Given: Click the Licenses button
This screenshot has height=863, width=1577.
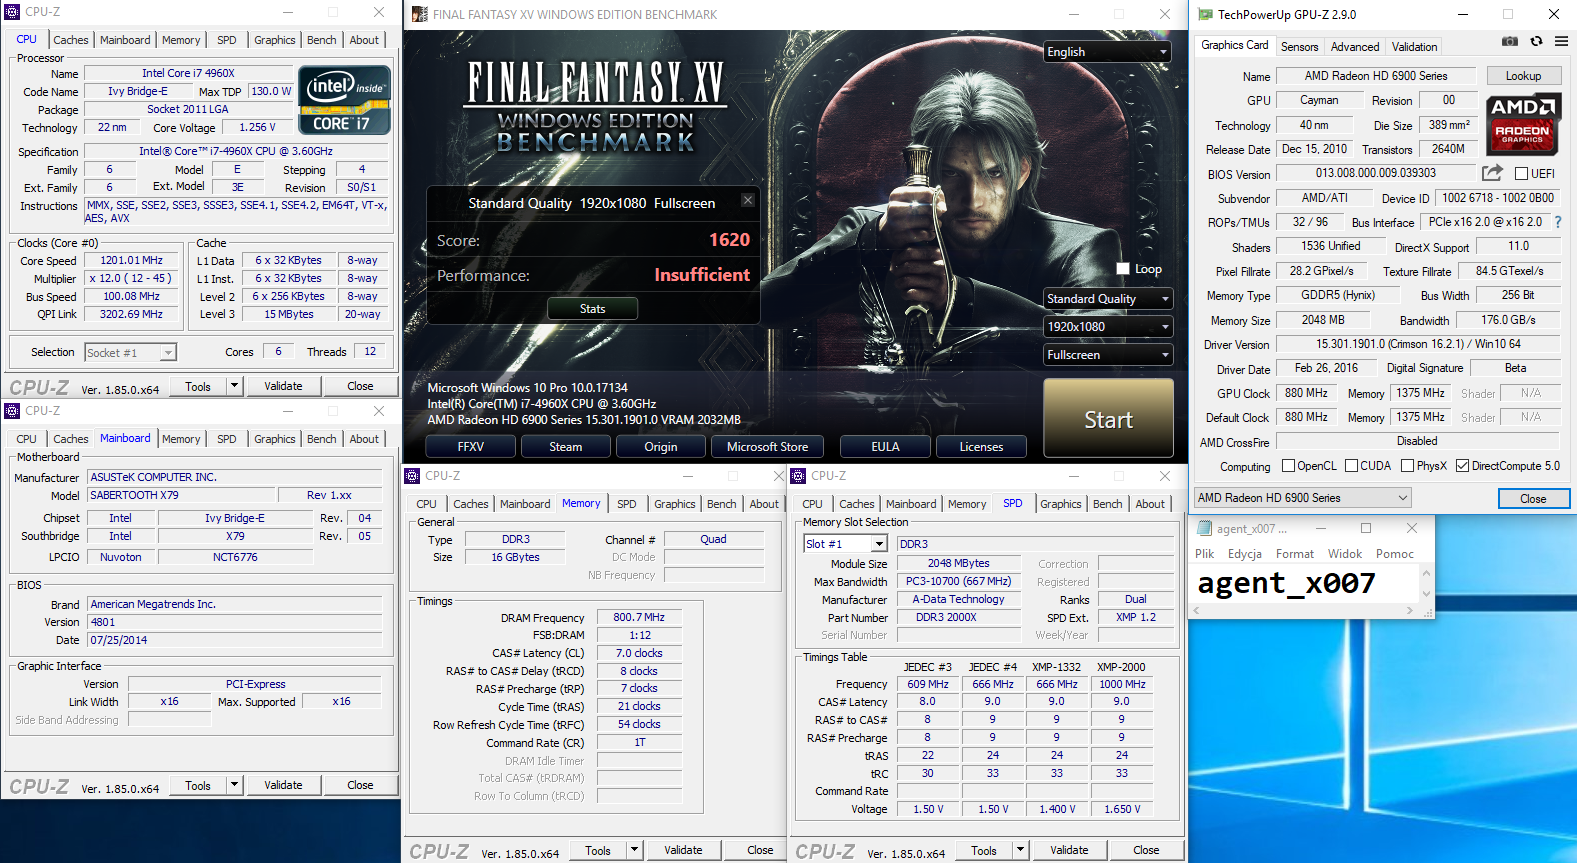Looking at the screenshot, I should click(x=981, y=447).
